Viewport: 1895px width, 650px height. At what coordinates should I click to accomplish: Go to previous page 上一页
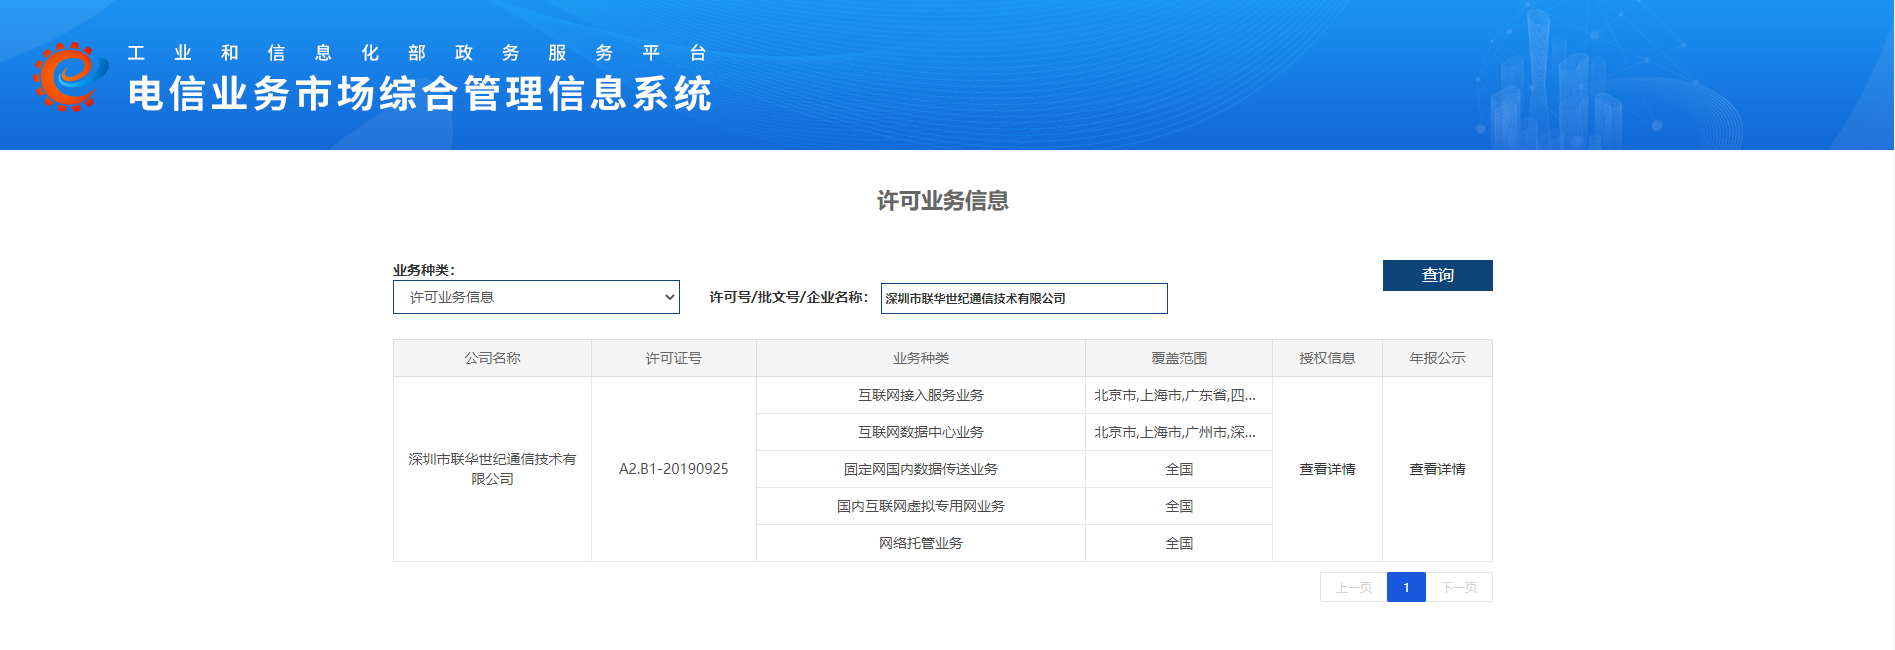(1354, 587)
